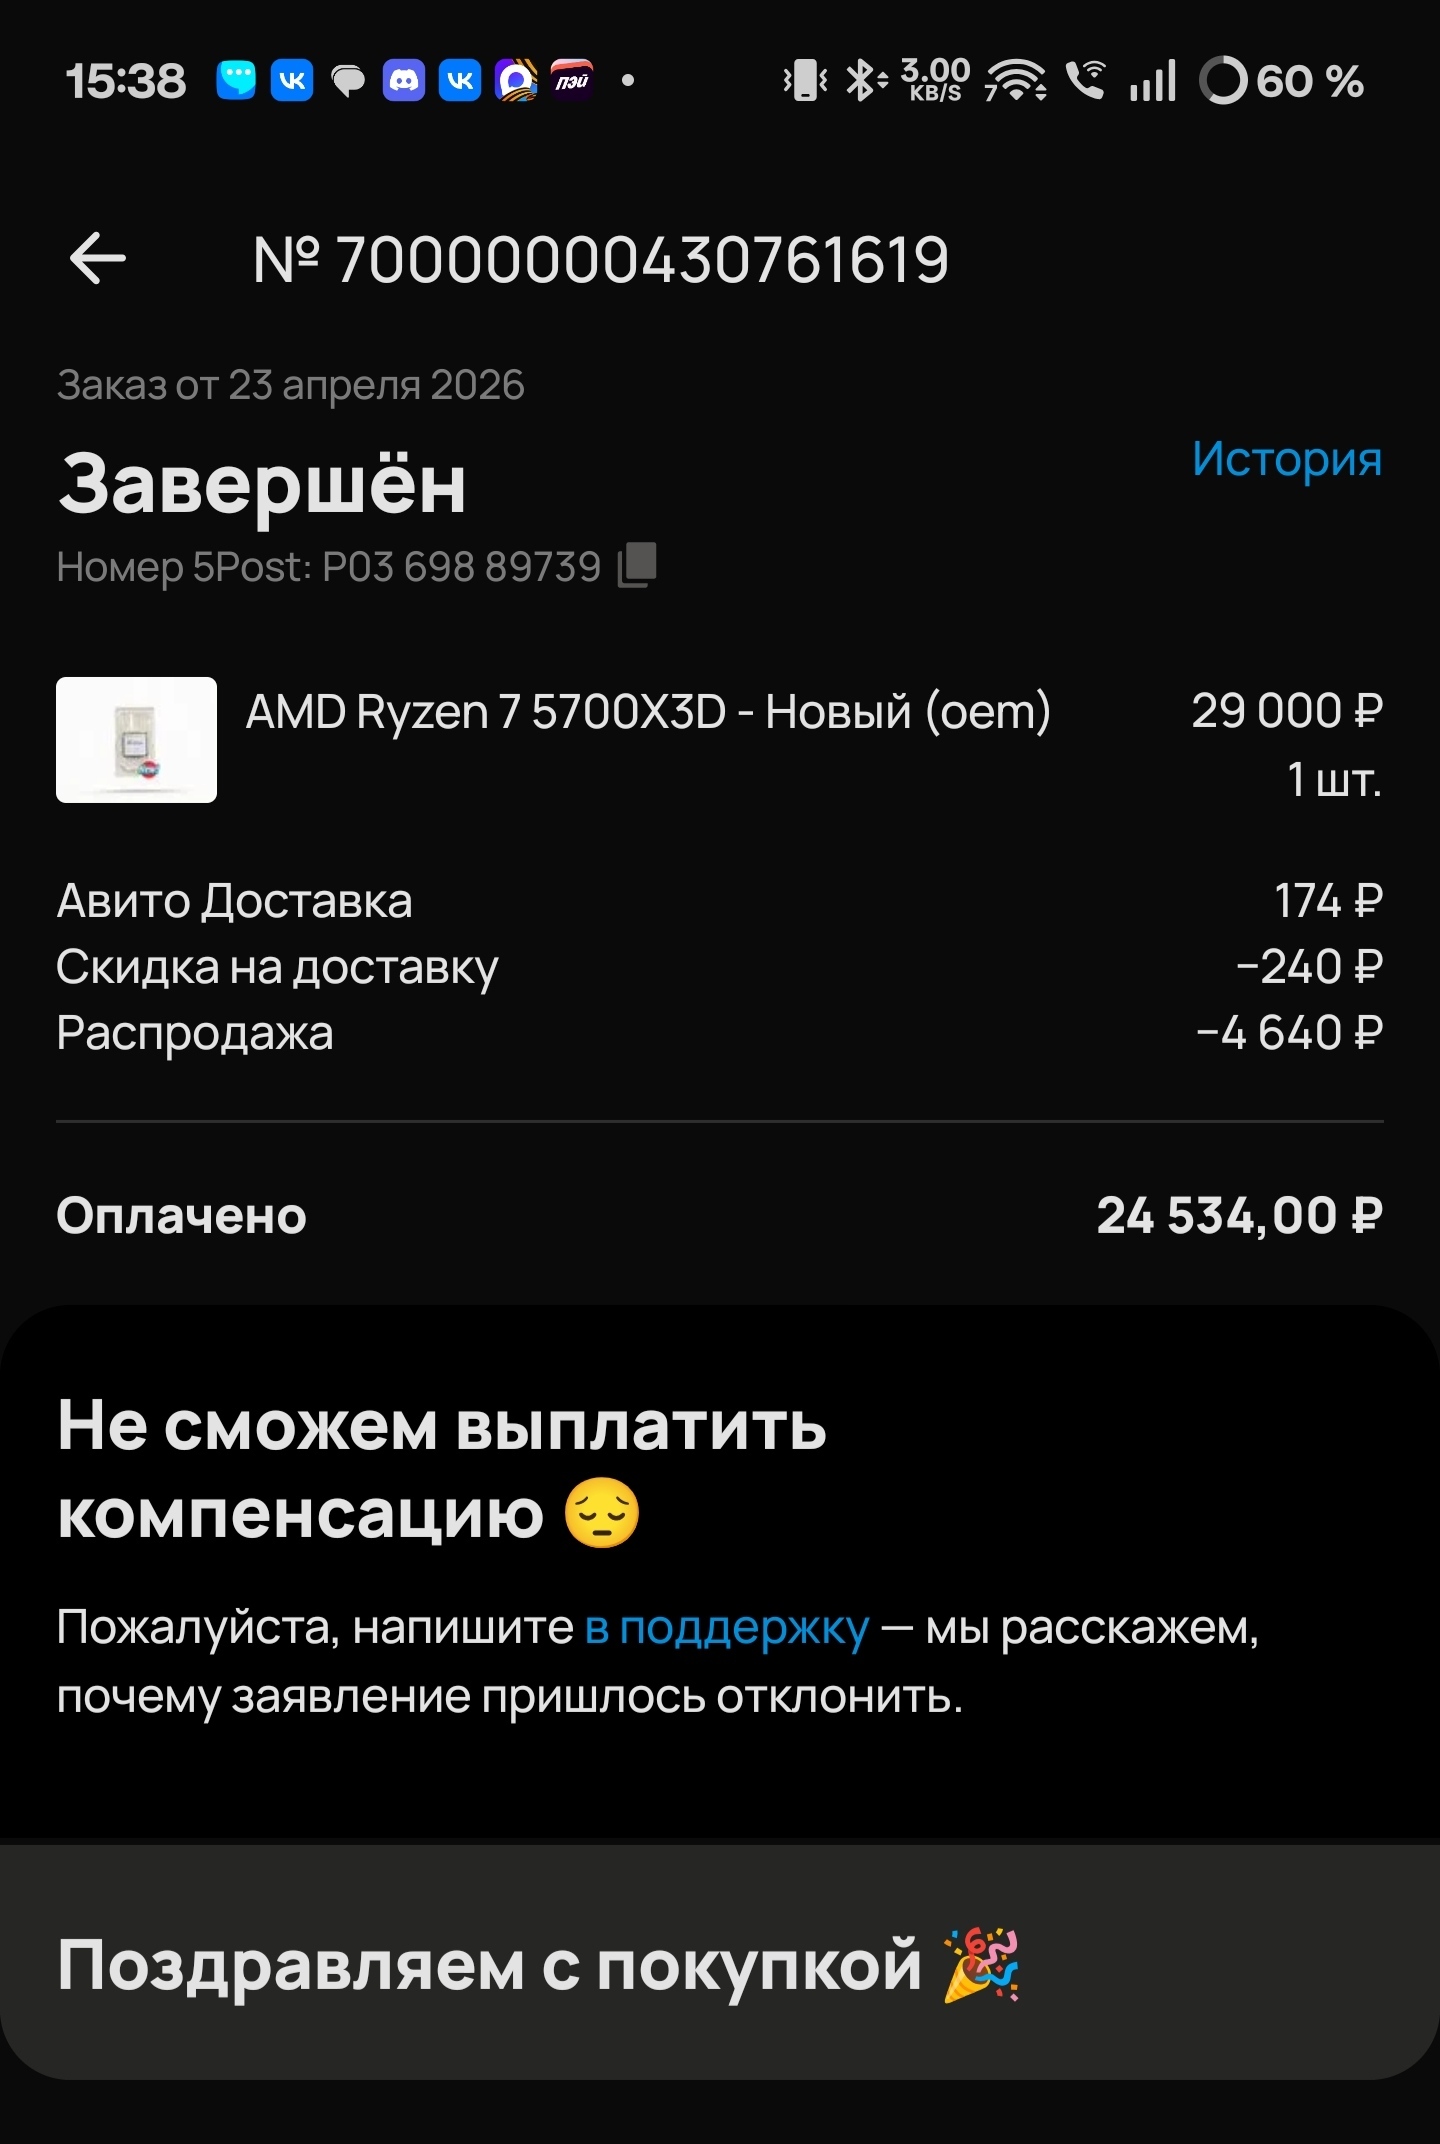Tap the Bluetooth status icon

click(x=866, y=81)
